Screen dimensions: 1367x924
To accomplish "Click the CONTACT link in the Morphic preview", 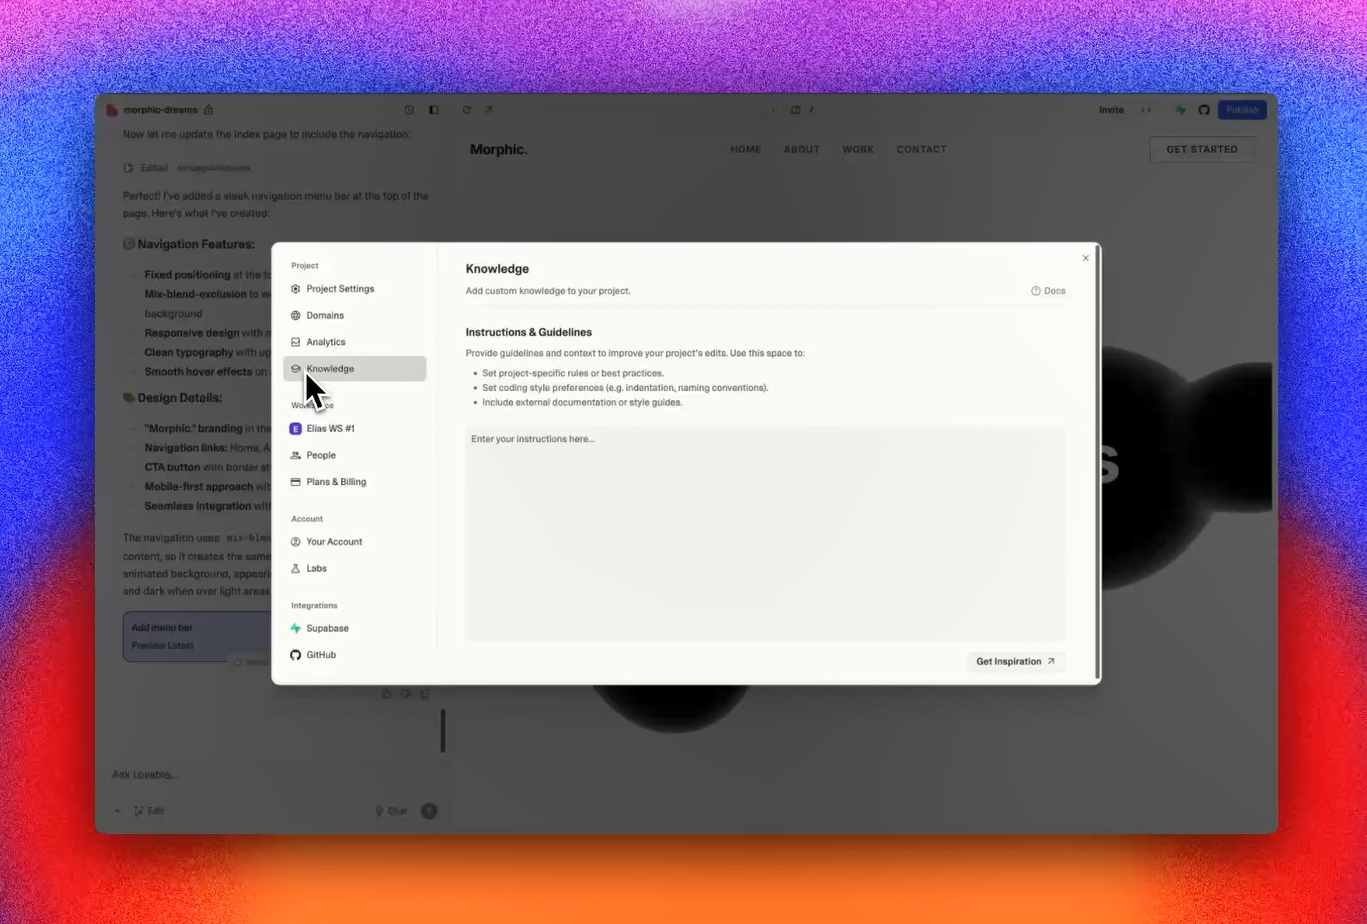I will click(921, 150).
